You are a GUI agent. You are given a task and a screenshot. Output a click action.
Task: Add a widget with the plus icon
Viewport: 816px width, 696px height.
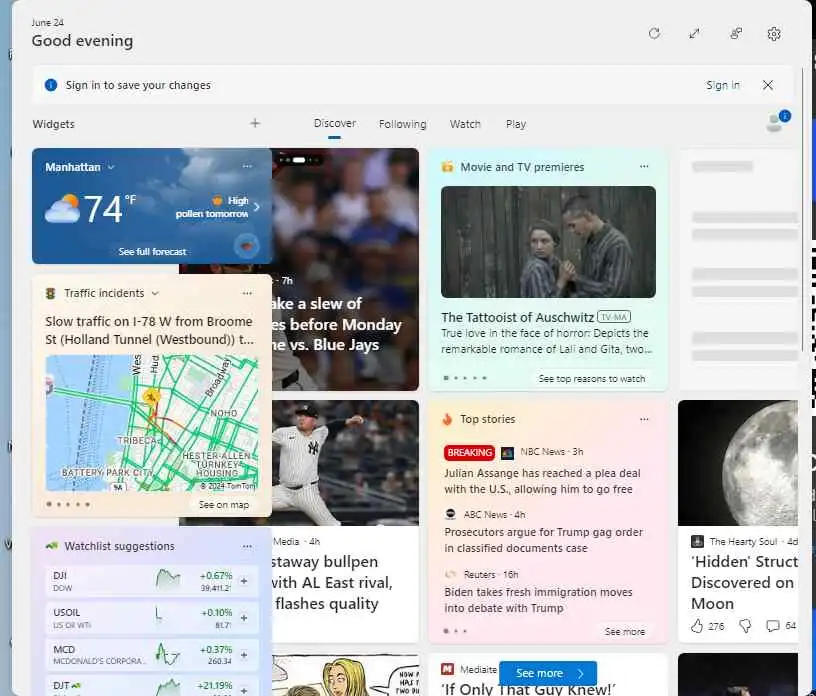pos(255,123)
